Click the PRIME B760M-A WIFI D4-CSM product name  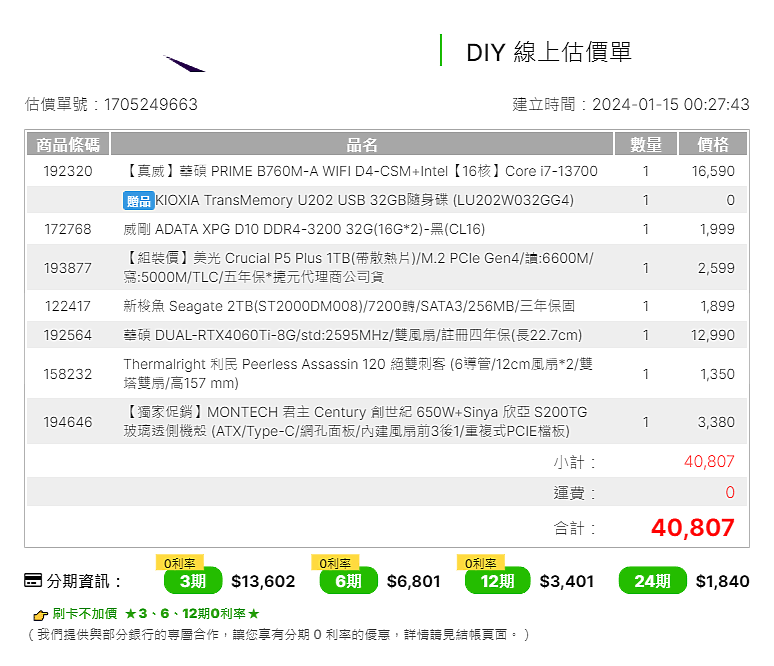[x=360, y=171]
